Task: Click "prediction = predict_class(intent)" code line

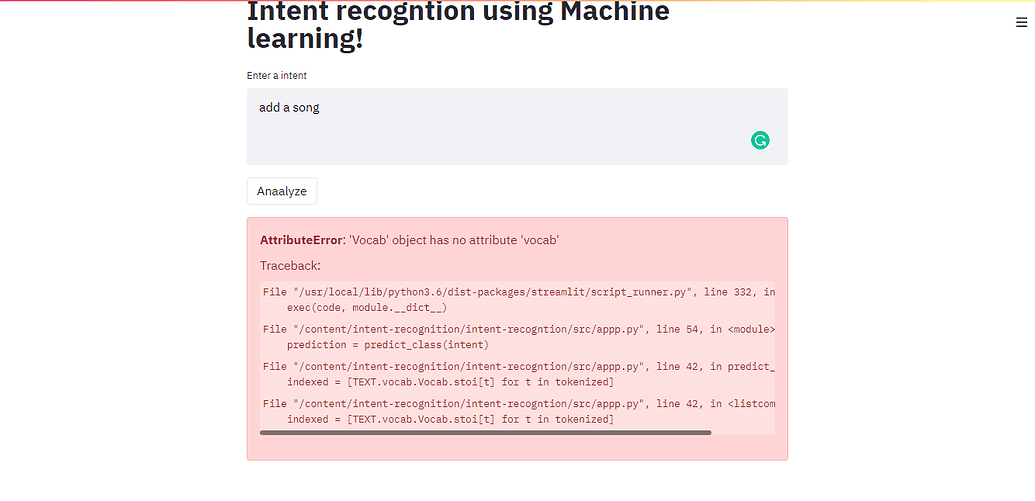Action: point(387,345)
